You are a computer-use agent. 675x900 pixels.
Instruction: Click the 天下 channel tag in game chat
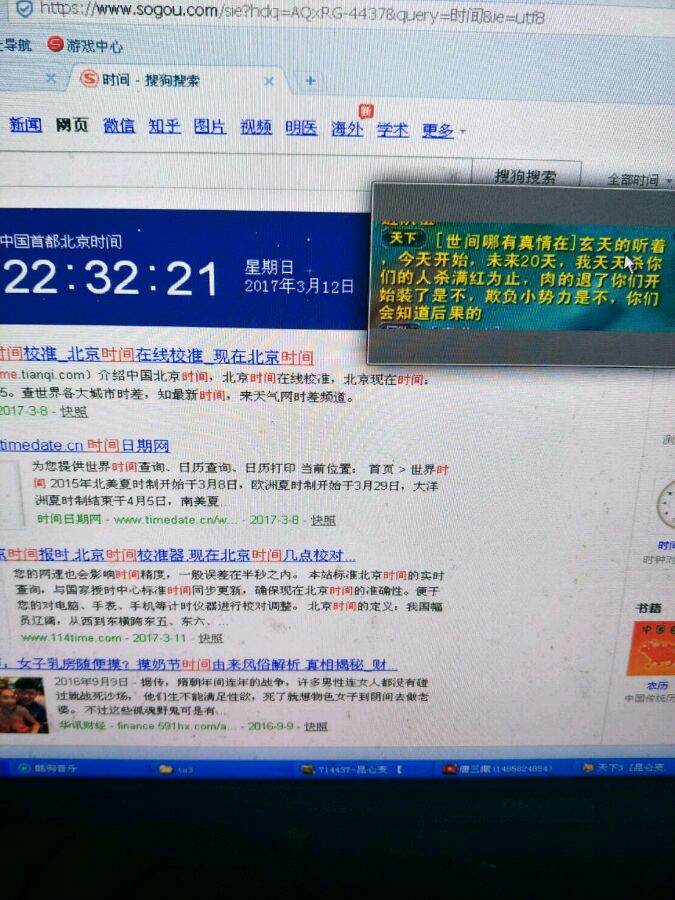click(x=403, y=238)
